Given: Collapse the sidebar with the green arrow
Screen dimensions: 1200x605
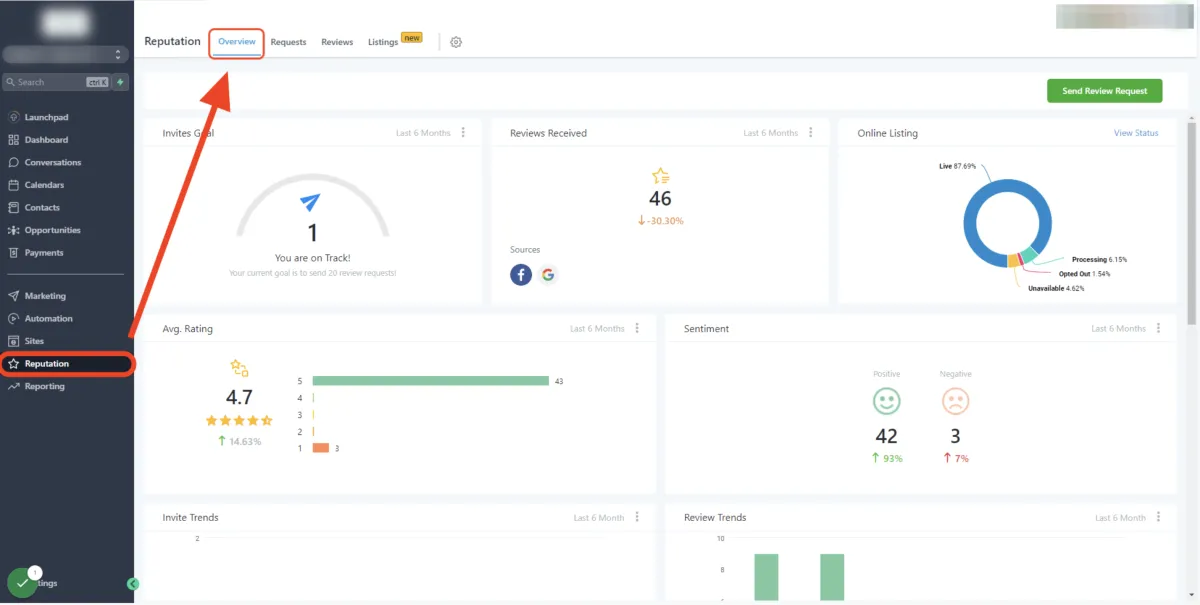Looking at the screenshot, I should click(x=133, y=584).
